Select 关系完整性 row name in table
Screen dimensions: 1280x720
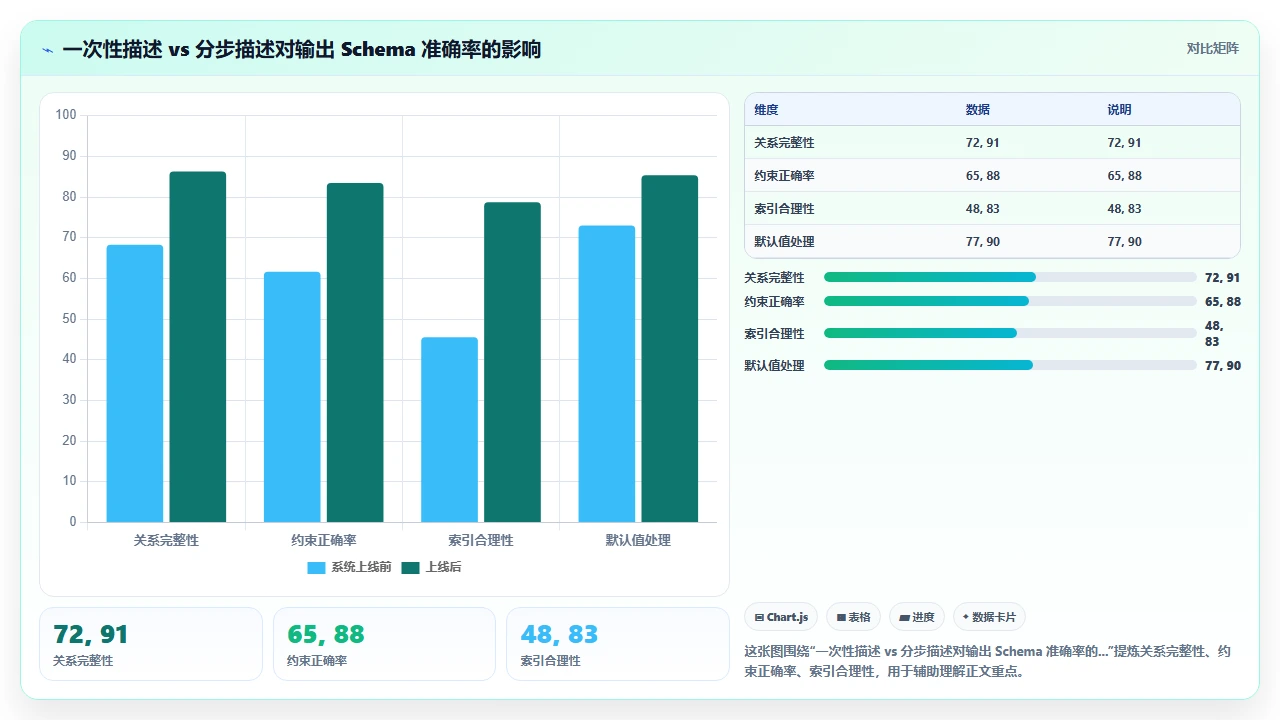point(784,143)
